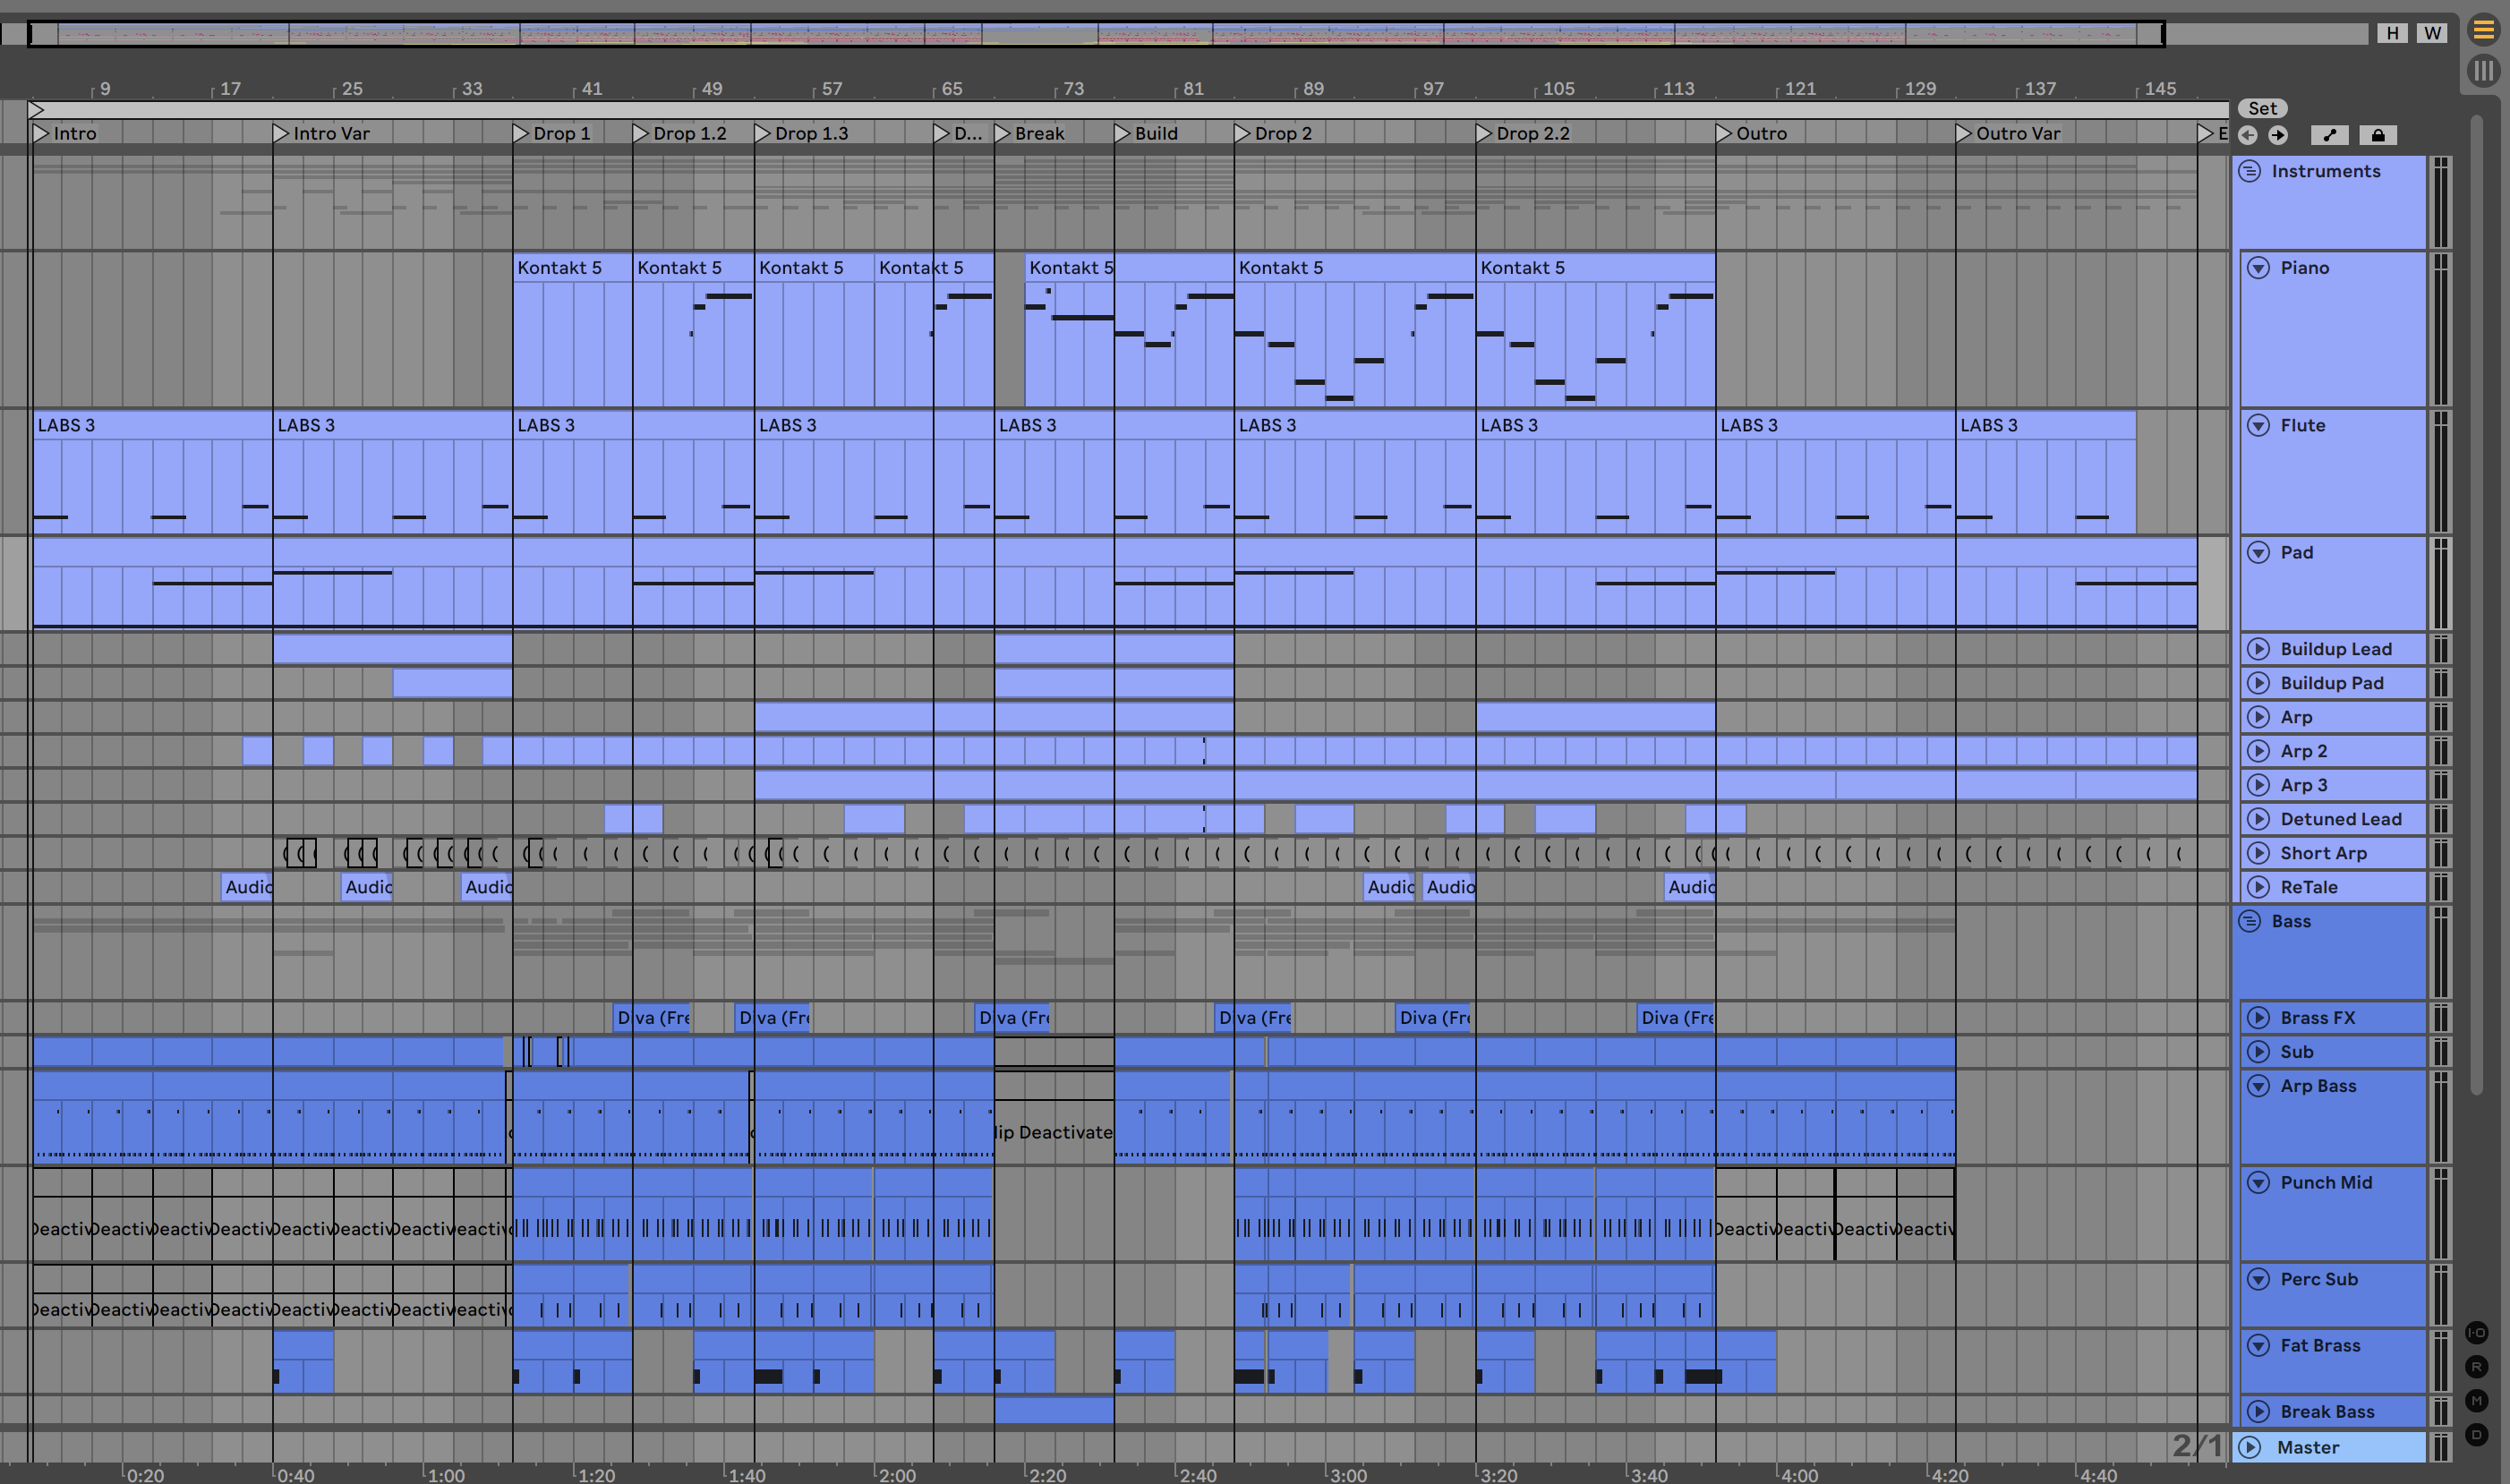Collapse the Instruments group track
The width and height of the screenshot is (2510, 1484).
[2250, 171]
